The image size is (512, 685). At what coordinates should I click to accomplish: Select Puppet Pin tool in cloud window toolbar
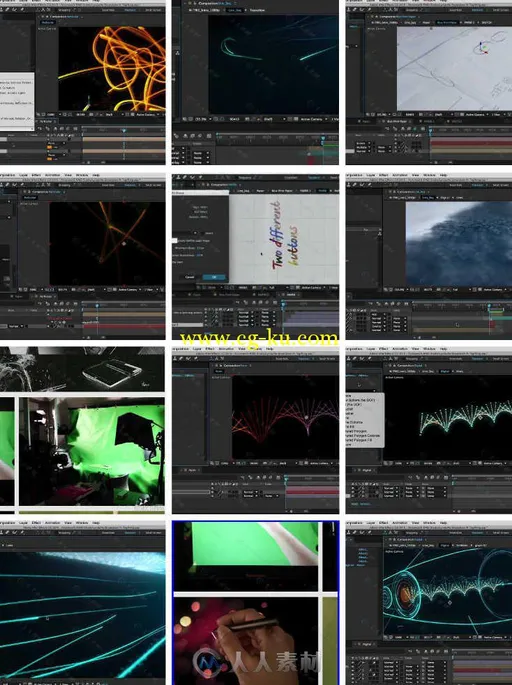pyautogui.click(x=370, y=185)
